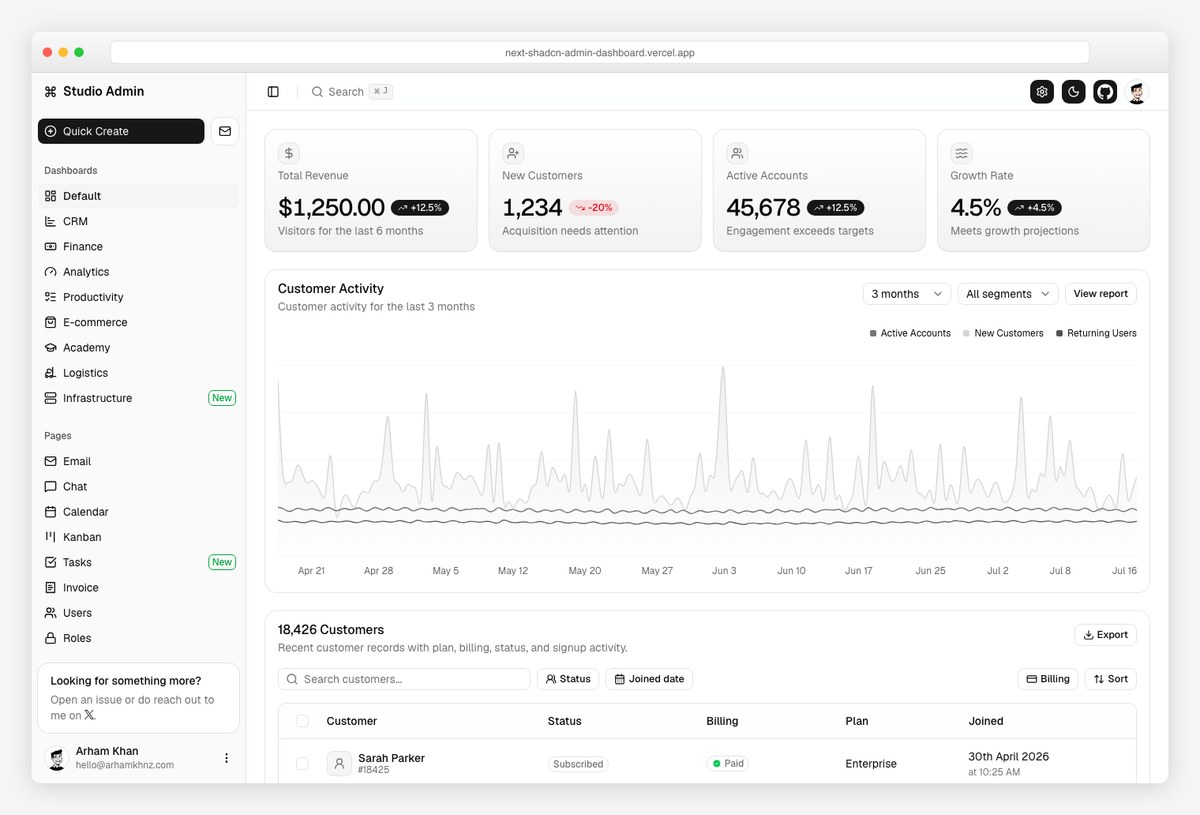
Task: Open the layout settings gear icon
Action: (1042, 92)
